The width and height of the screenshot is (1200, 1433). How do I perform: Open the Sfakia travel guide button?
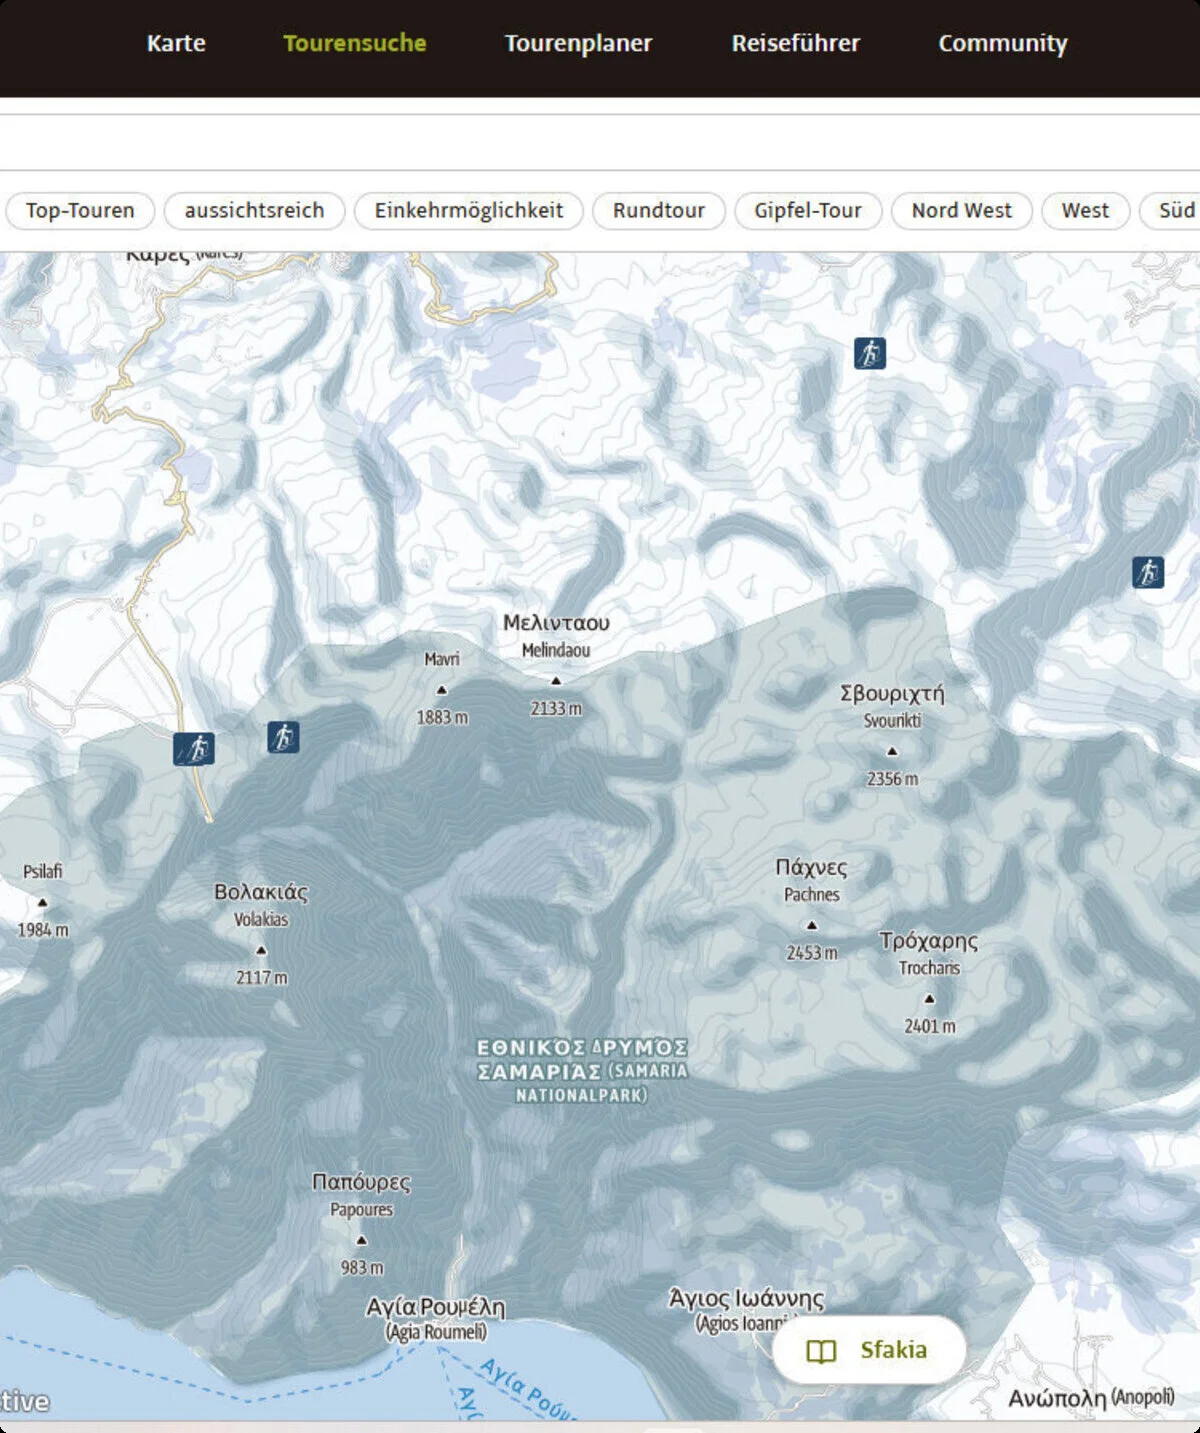tap(868, 1350)
